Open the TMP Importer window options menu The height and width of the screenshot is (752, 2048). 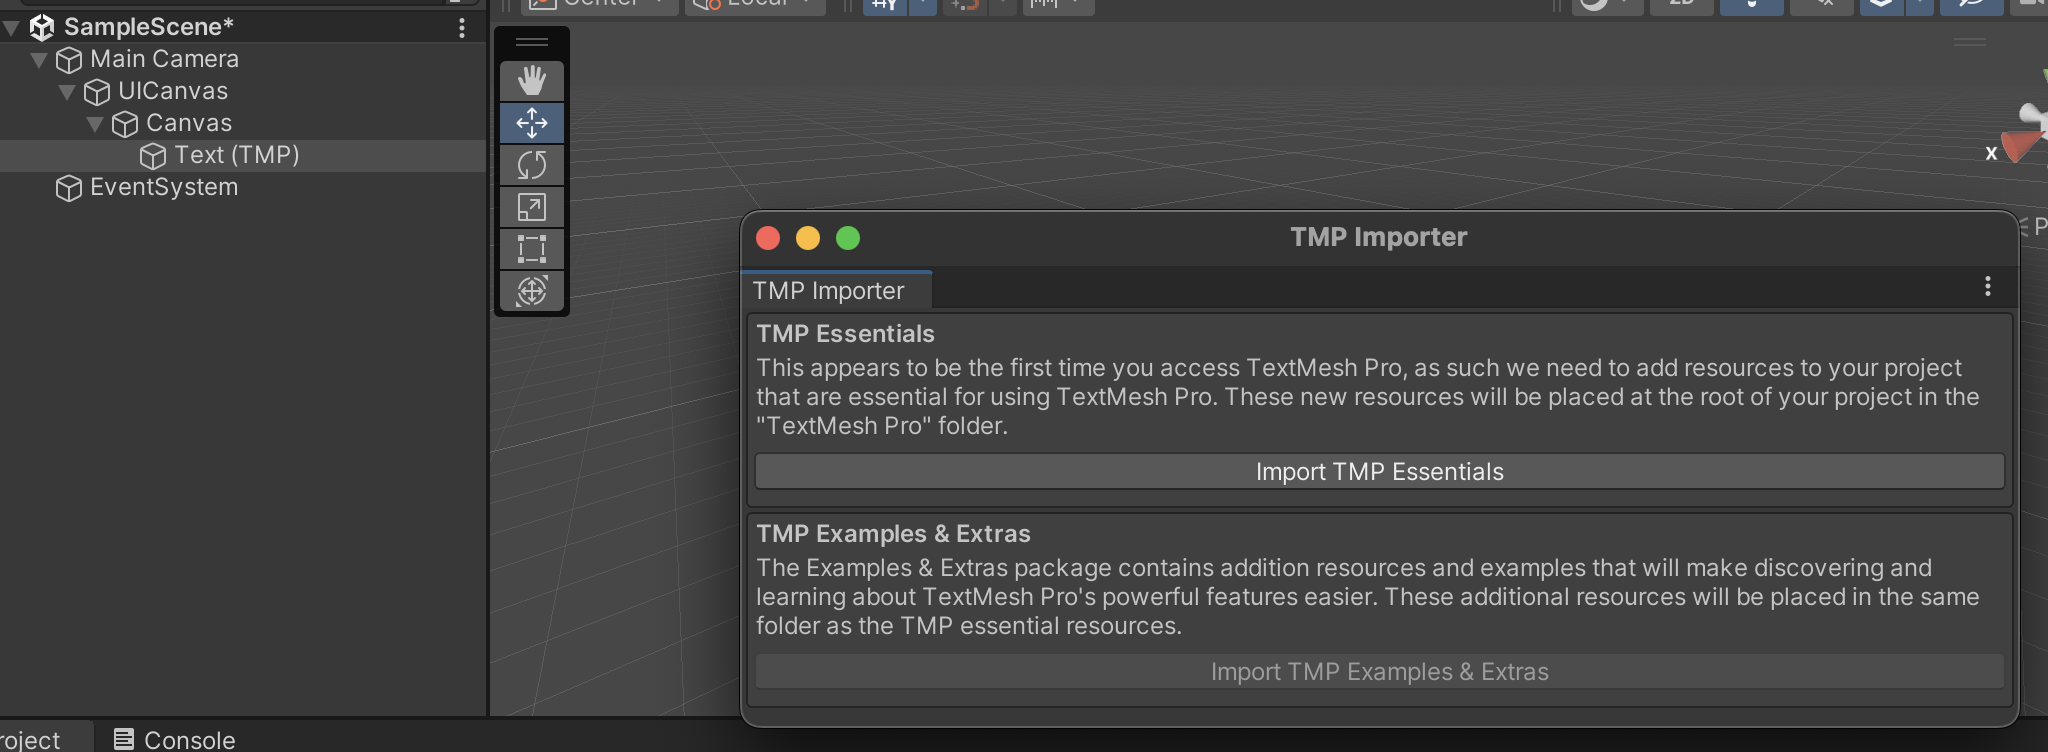coord(1988,287)
